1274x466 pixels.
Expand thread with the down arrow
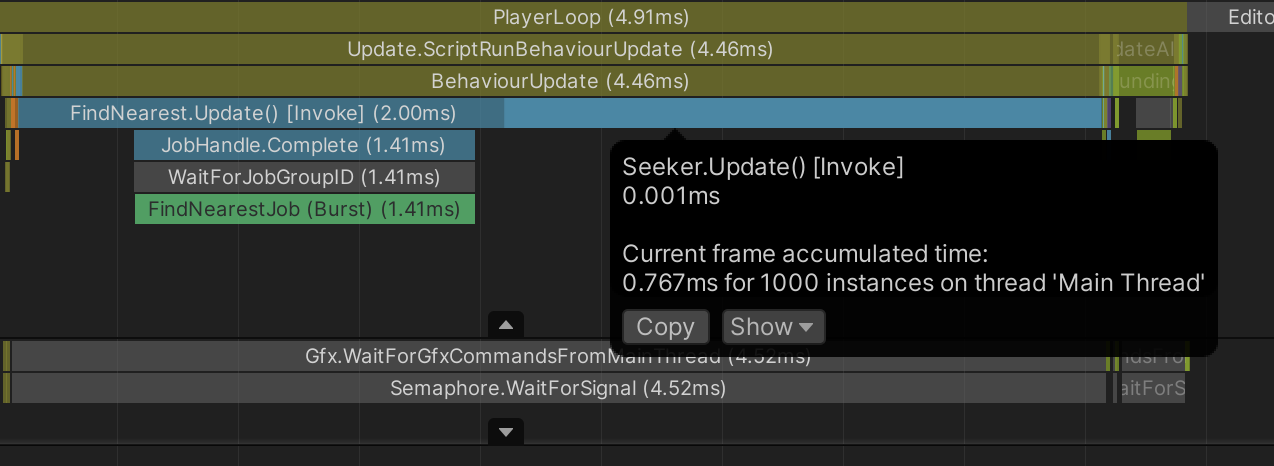[x=506, y=432]
